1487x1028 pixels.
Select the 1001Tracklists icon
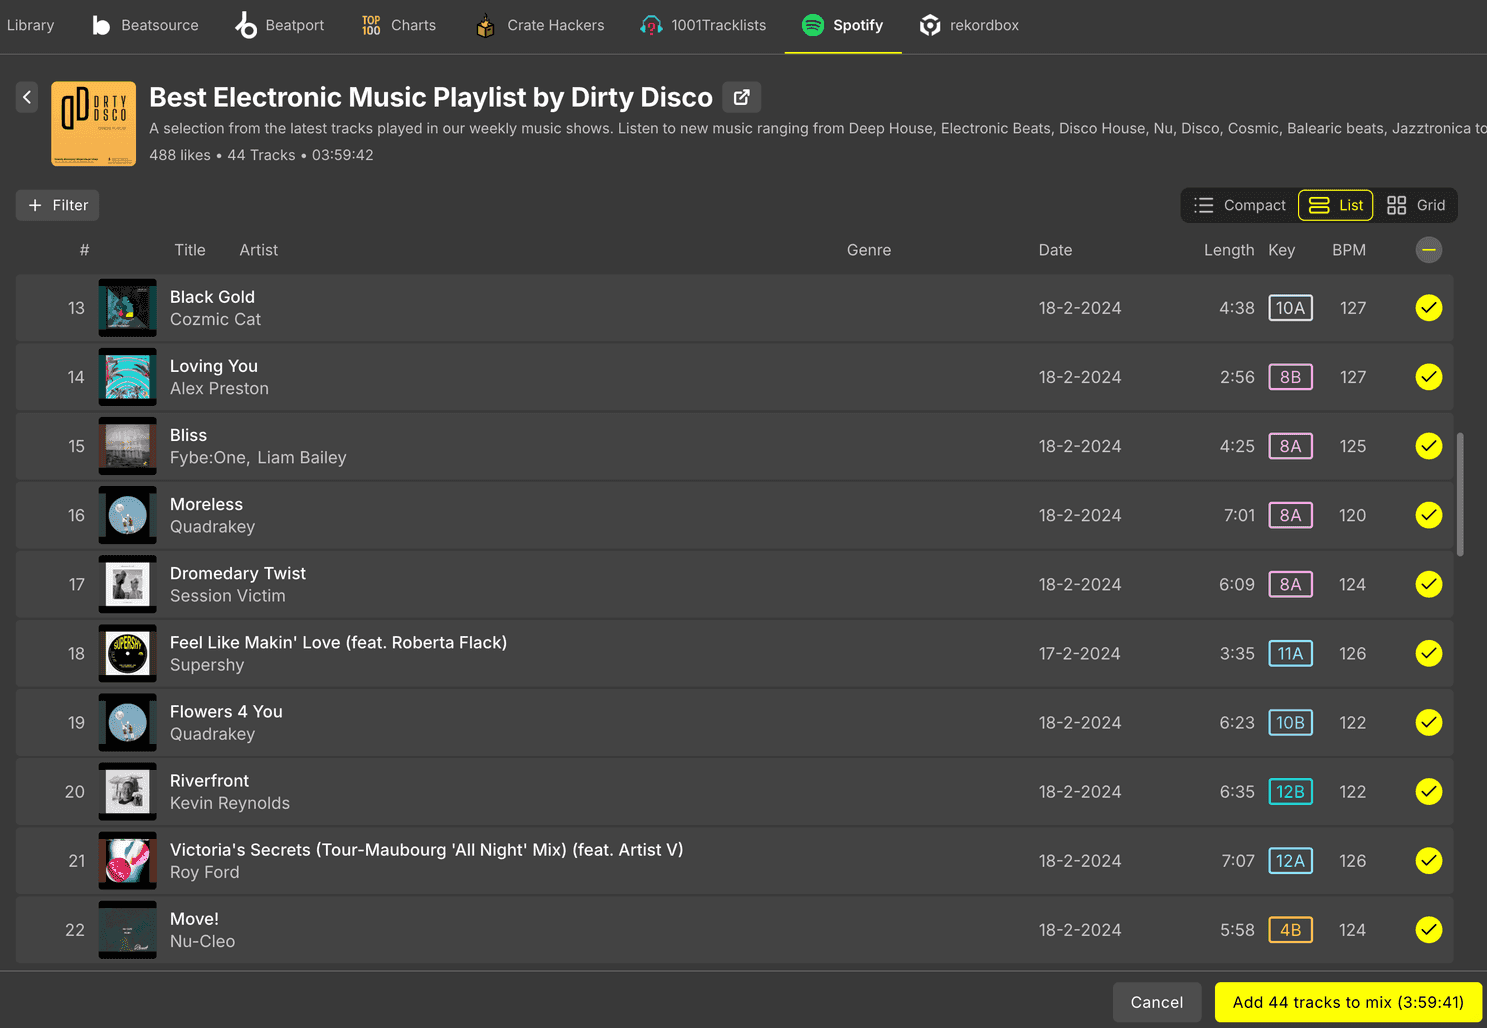point(651,25)
